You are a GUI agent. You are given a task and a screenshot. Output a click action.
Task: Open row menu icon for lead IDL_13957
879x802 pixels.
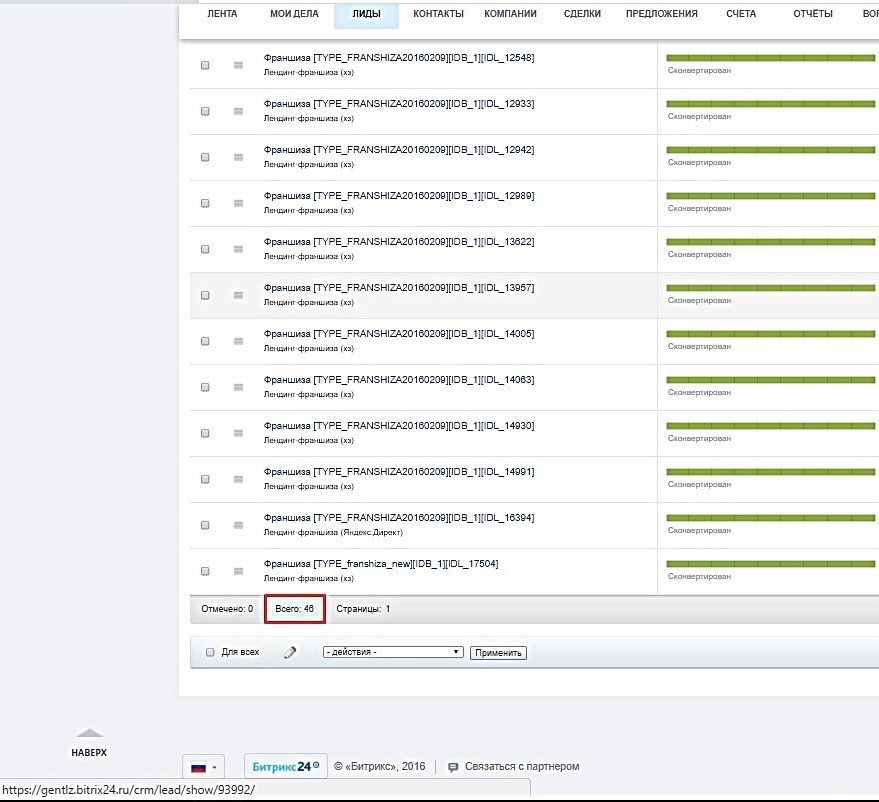pos(238,295)
